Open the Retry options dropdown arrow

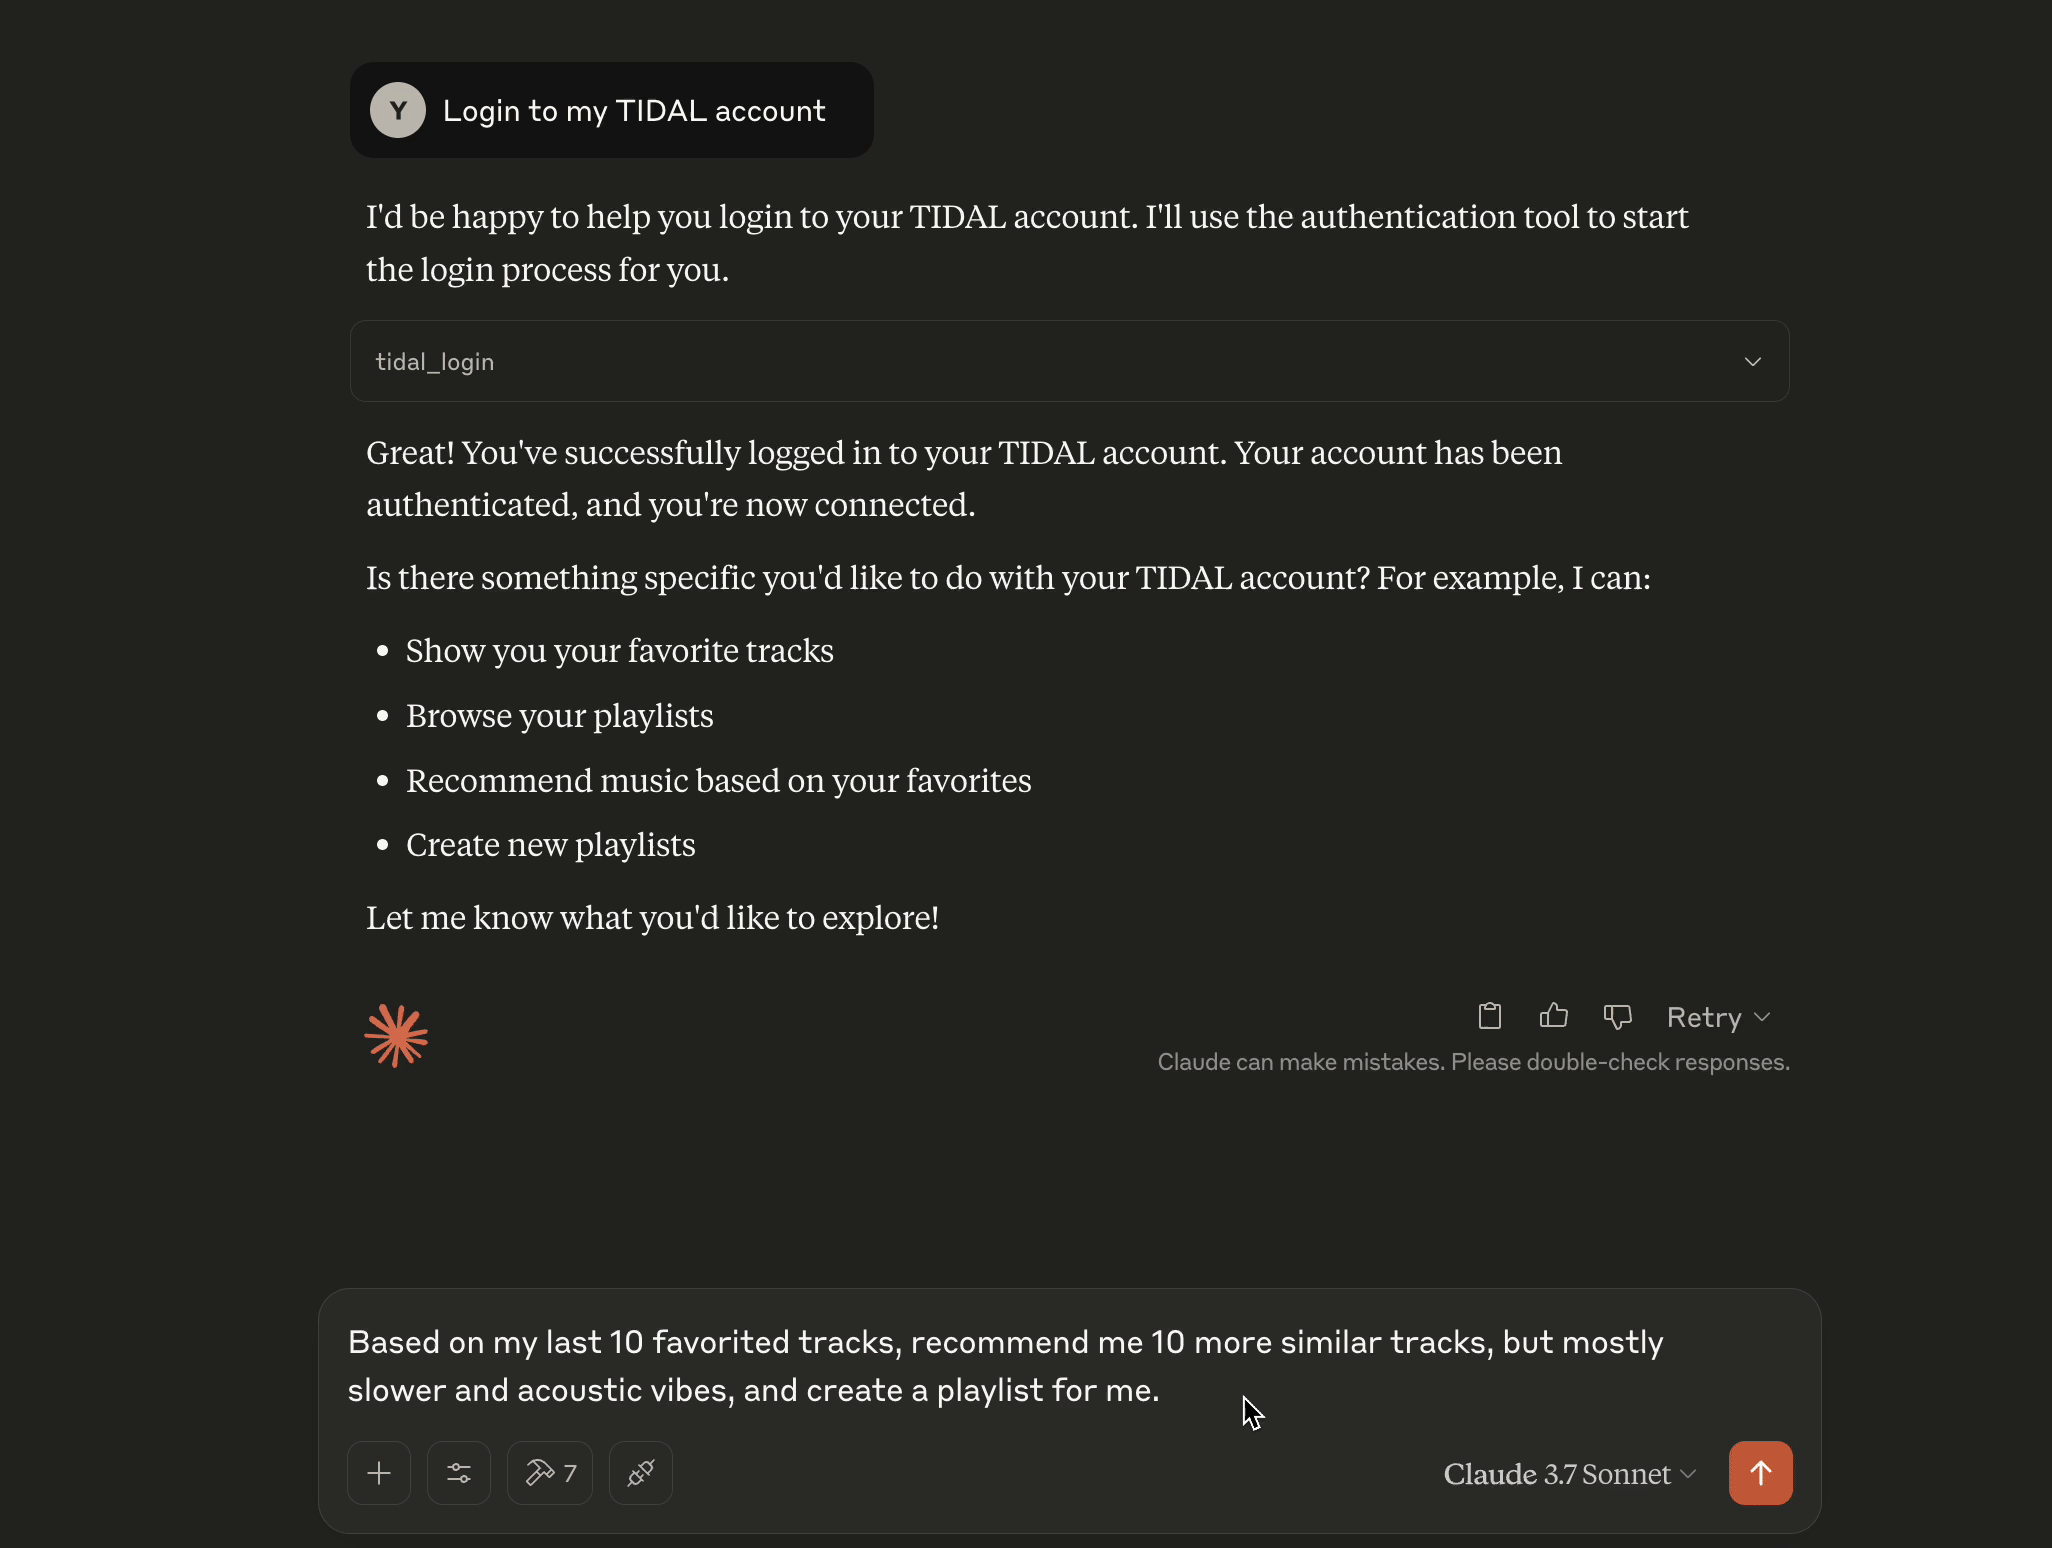pos(1762,1017)
